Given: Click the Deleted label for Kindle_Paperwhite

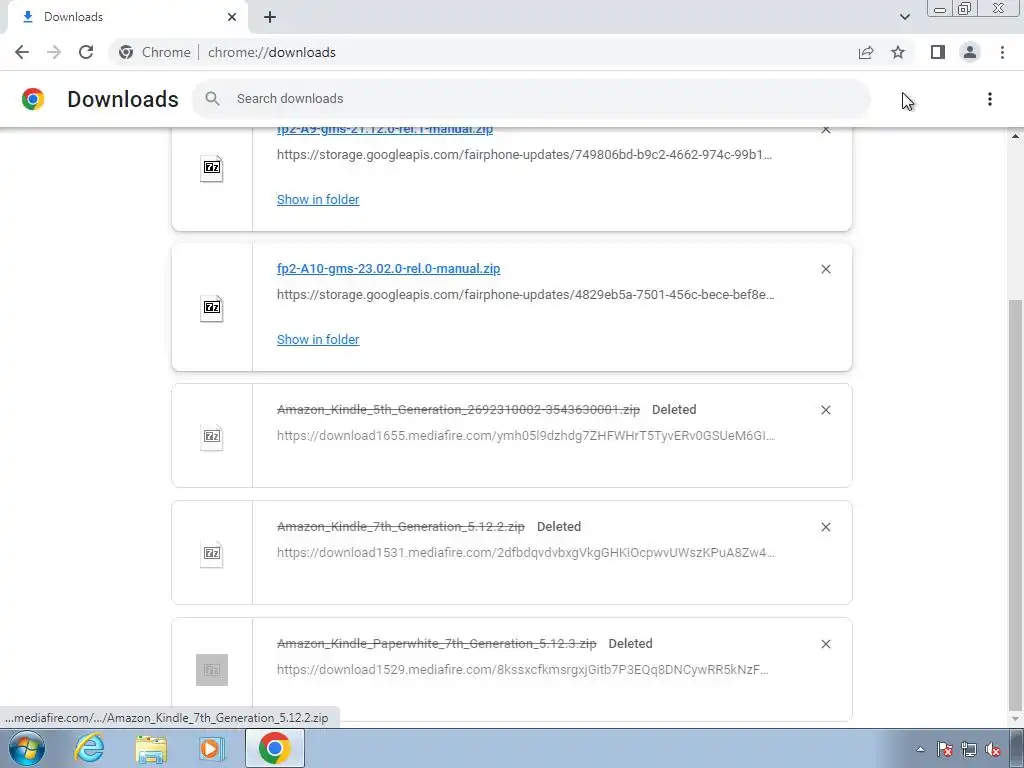Looking at the screenshot, I should (631, 643).
